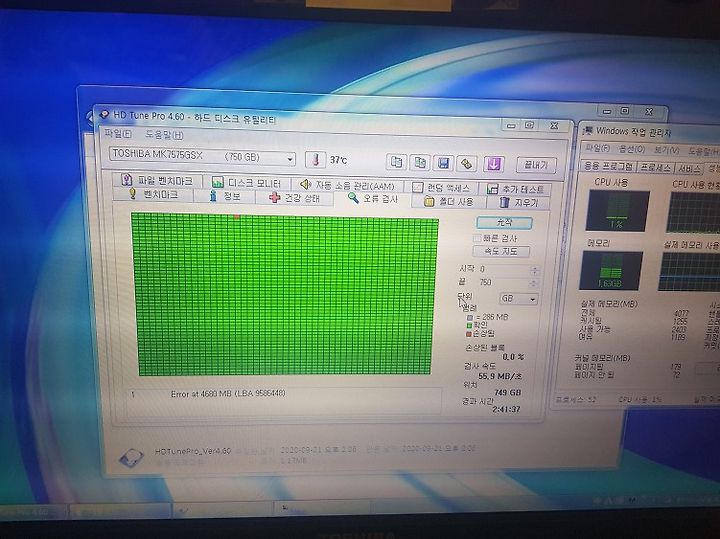Open the 파일 벤치마크 tab
The width and height of the screenshot is (720, 539).
click(157, 180)
